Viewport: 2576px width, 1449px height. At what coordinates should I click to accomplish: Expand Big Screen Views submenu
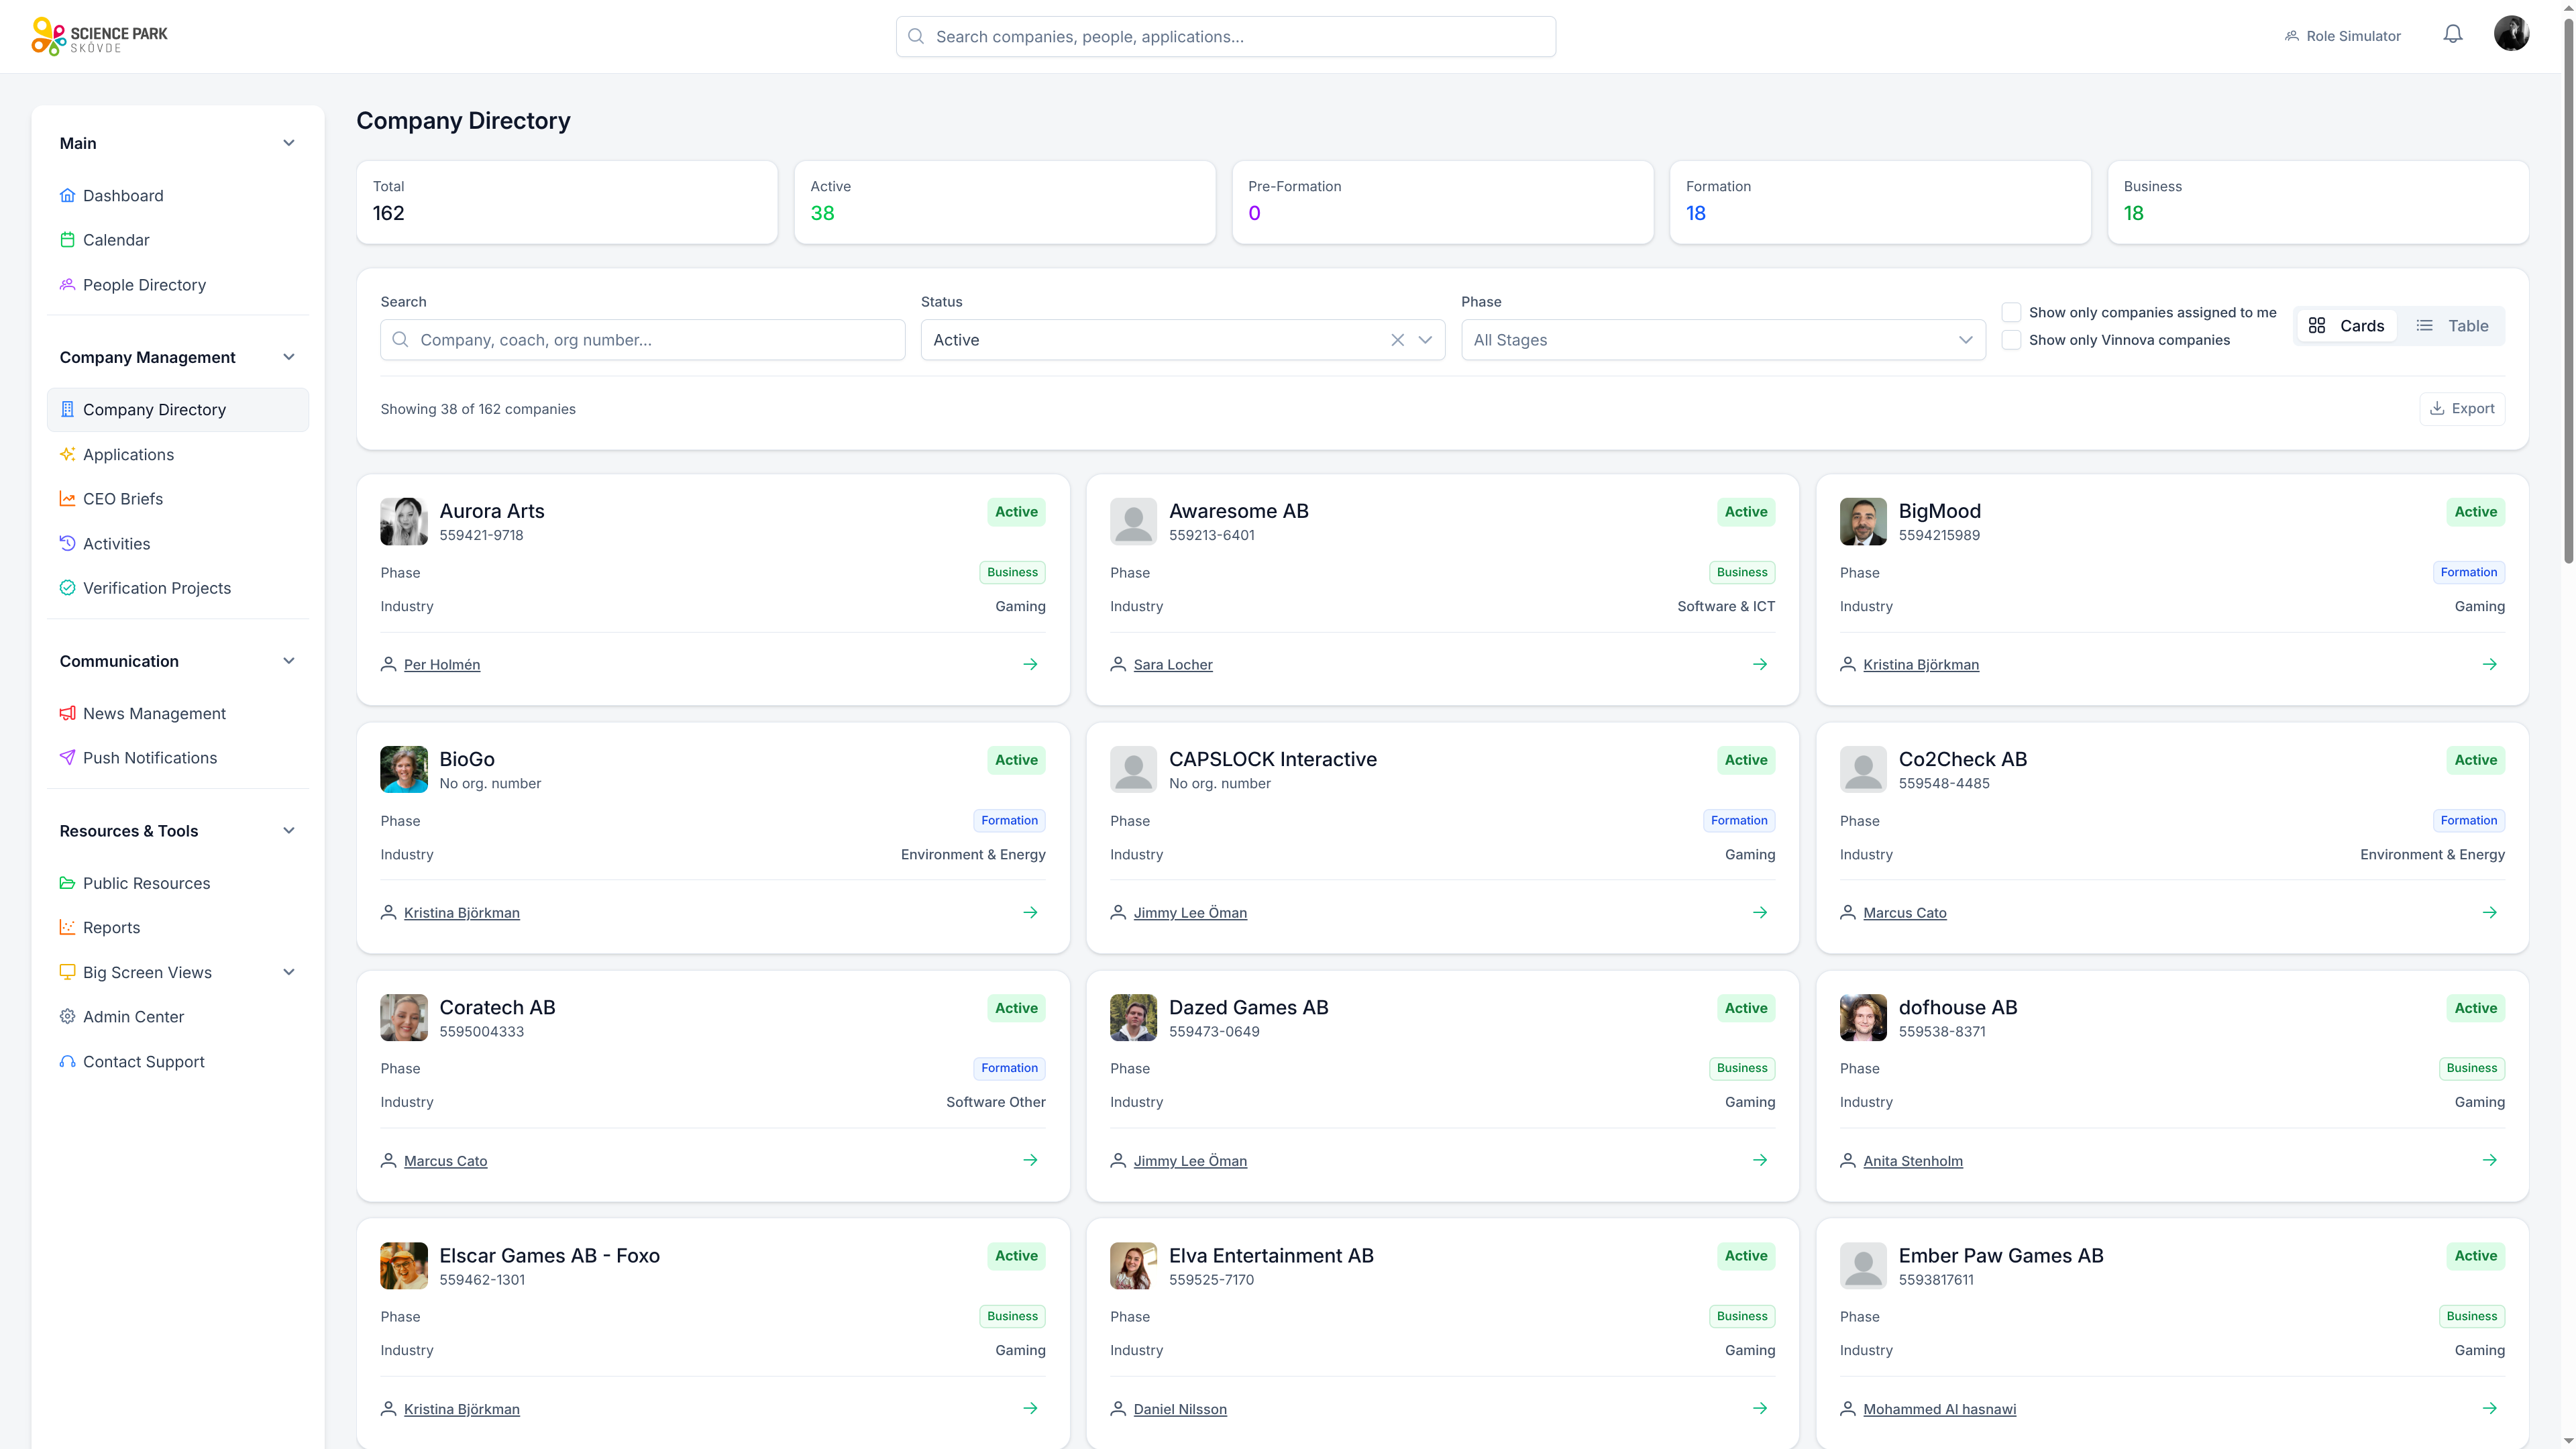pyautogui.click(x=289, y=972)
